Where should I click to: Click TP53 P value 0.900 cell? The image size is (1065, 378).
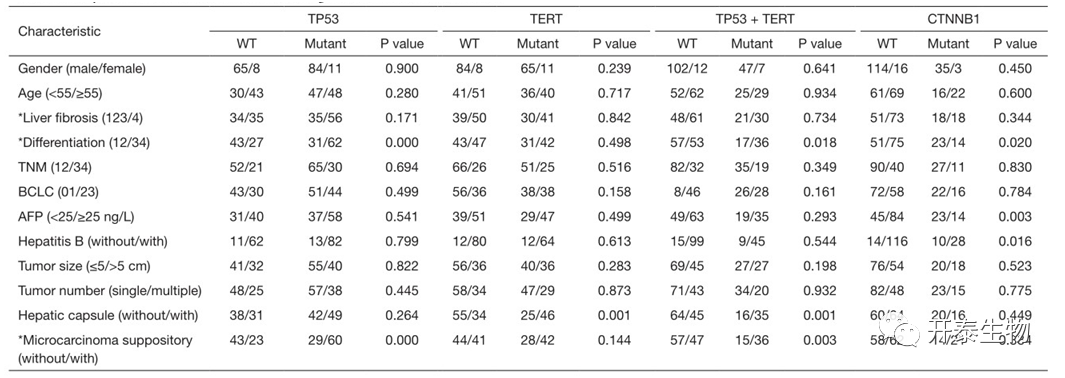(x=401, y=69)
